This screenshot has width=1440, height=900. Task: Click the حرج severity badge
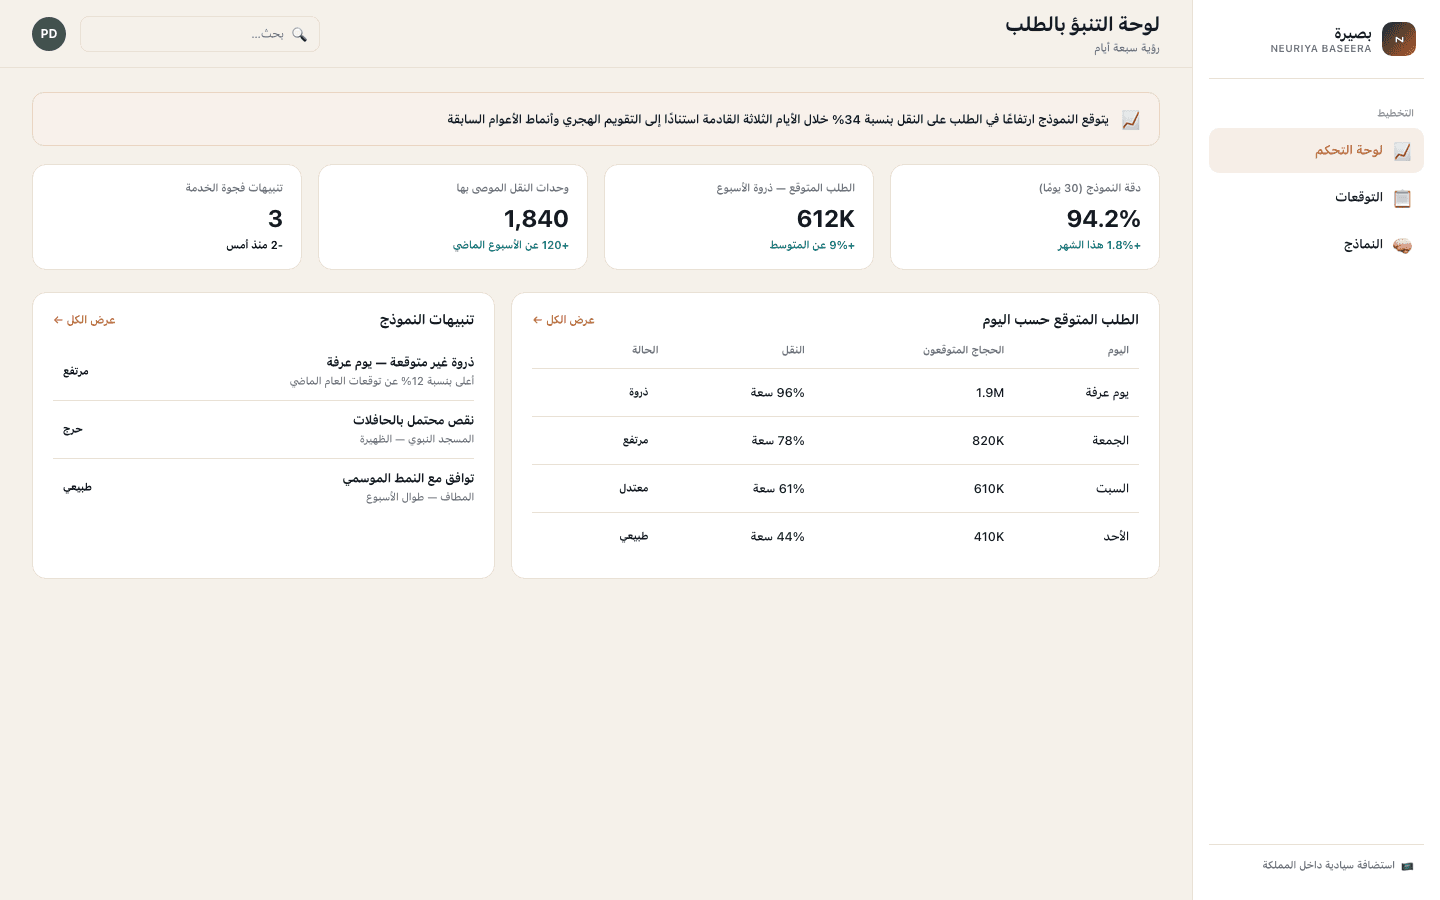tap(73, 429)
